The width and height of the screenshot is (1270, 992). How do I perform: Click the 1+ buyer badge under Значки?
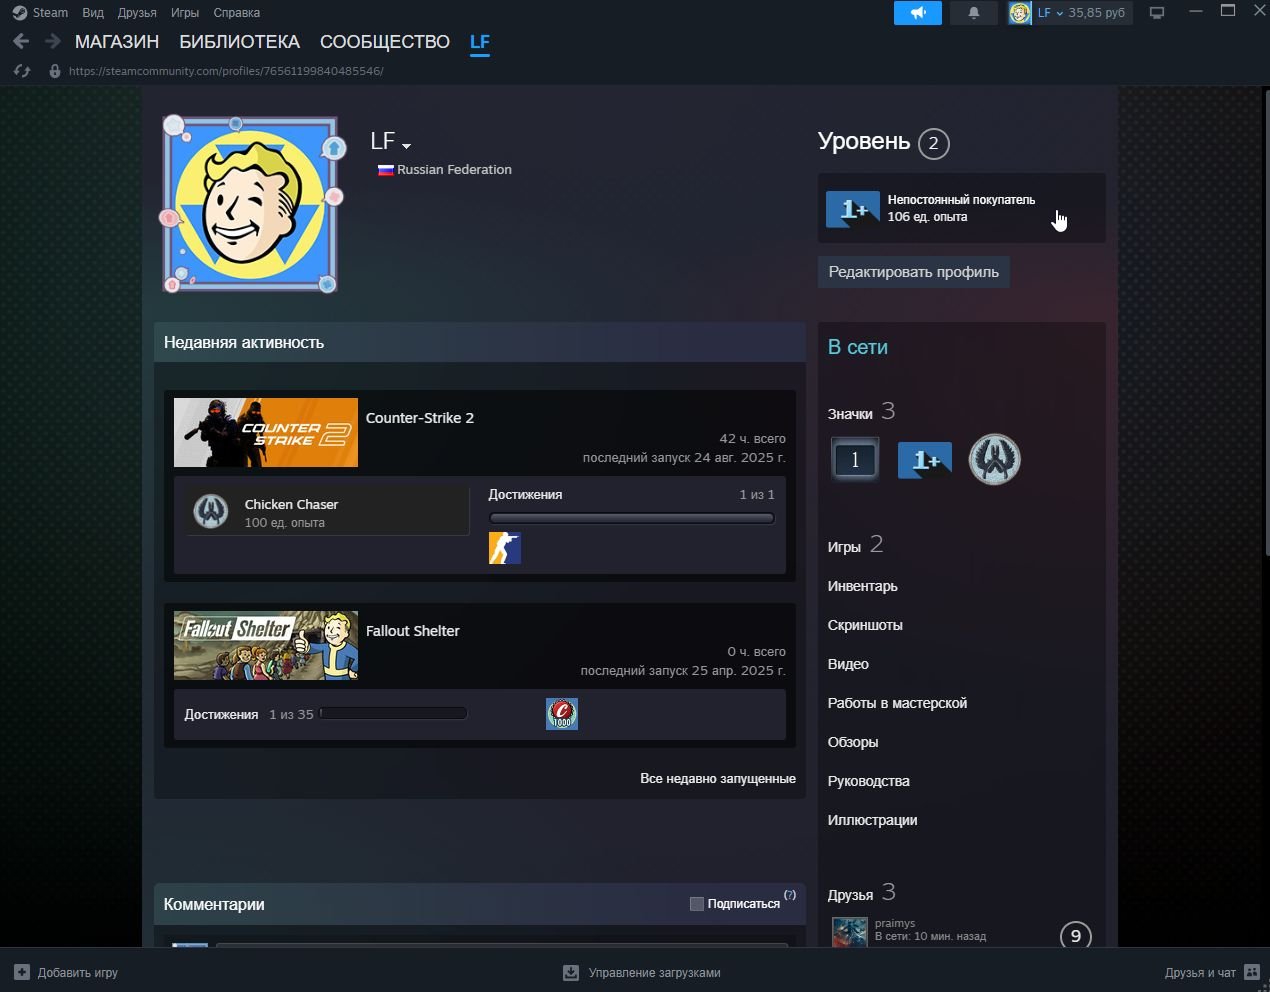pos(925,460)
